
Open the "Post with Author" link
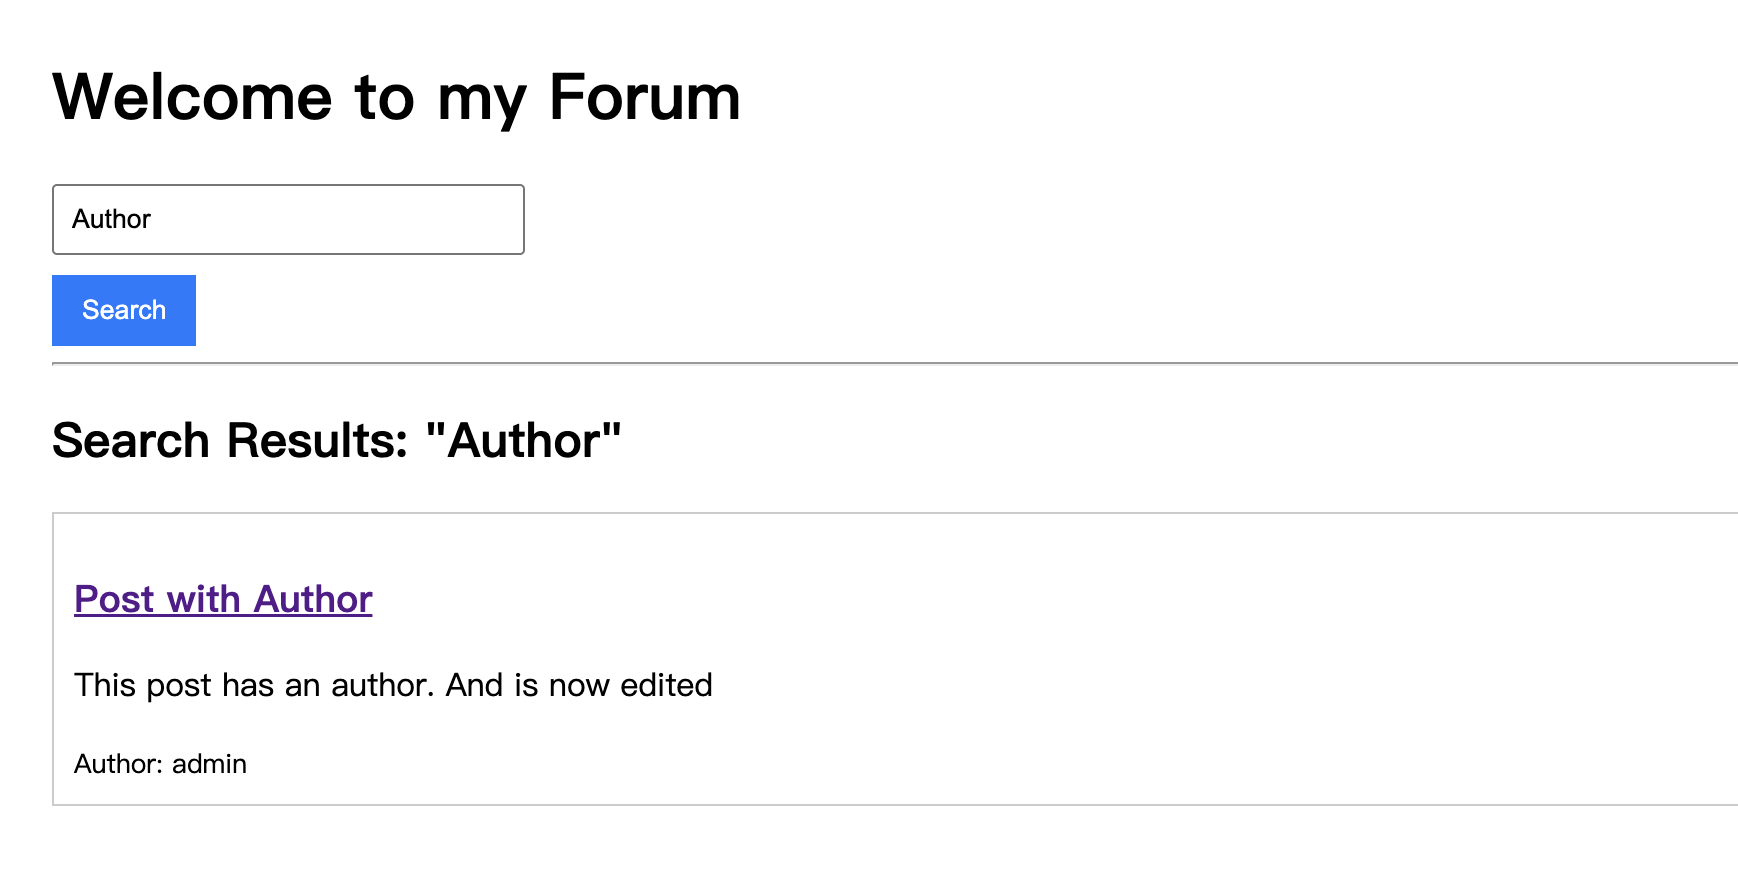point(223,599)
